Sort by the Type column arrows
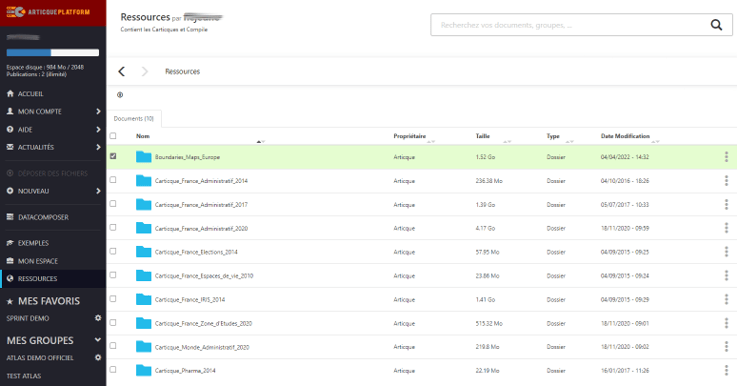 pyautogui.click(x=570, y=142)
